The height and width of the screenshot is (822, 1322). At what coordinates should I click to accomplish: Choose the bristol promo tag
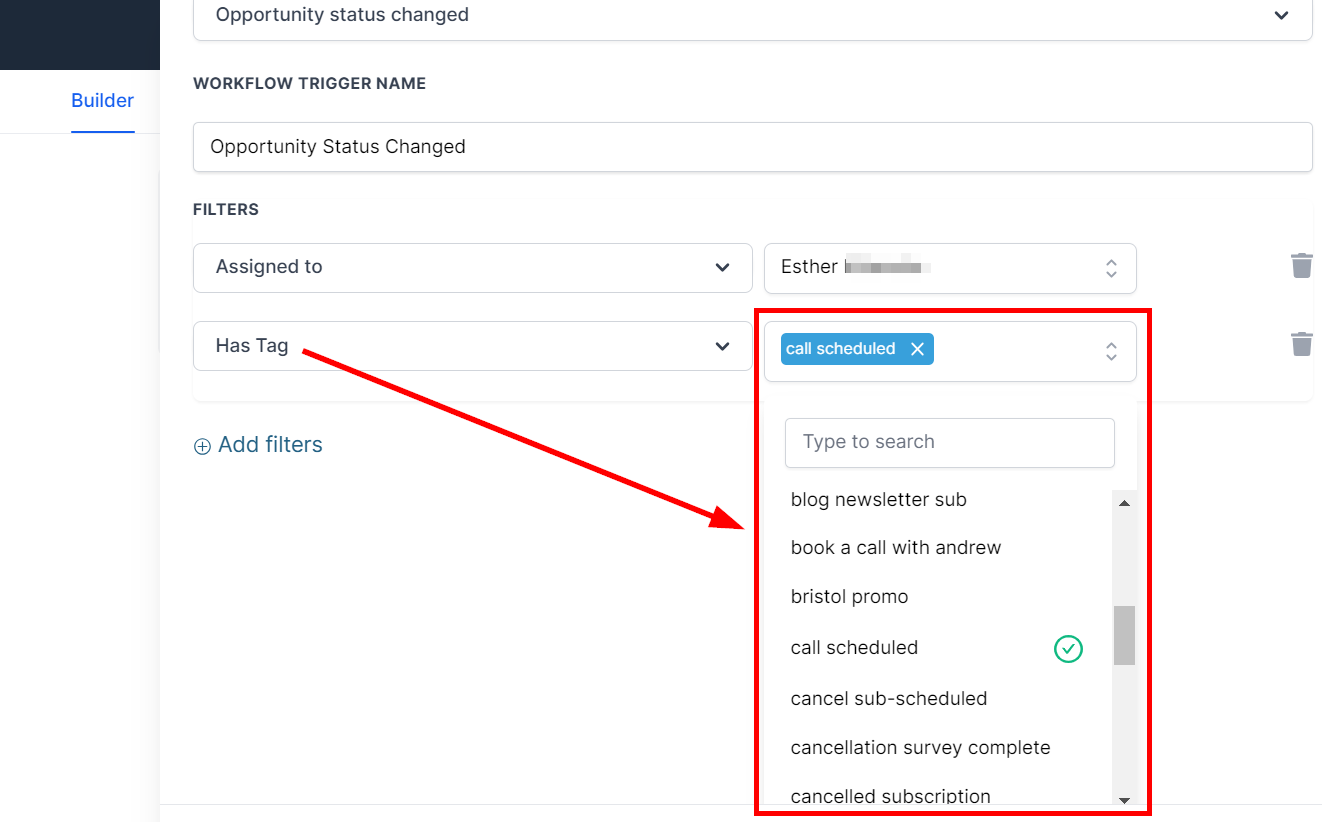point(849,597)
